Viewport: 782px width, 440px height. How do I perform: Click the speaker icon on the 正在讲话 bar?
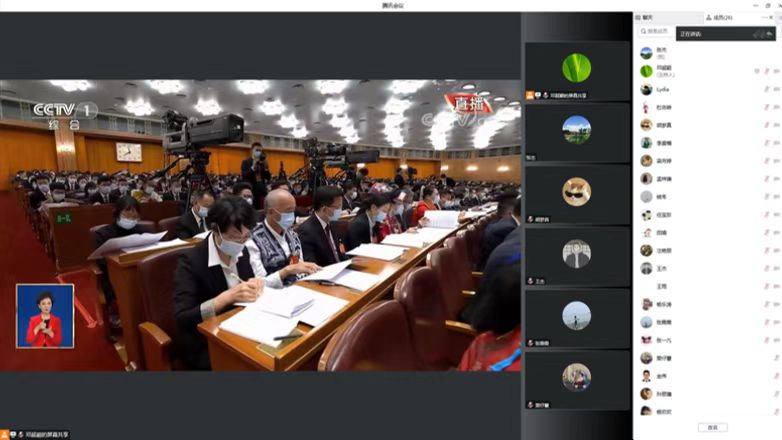click(x=758, y=34)
